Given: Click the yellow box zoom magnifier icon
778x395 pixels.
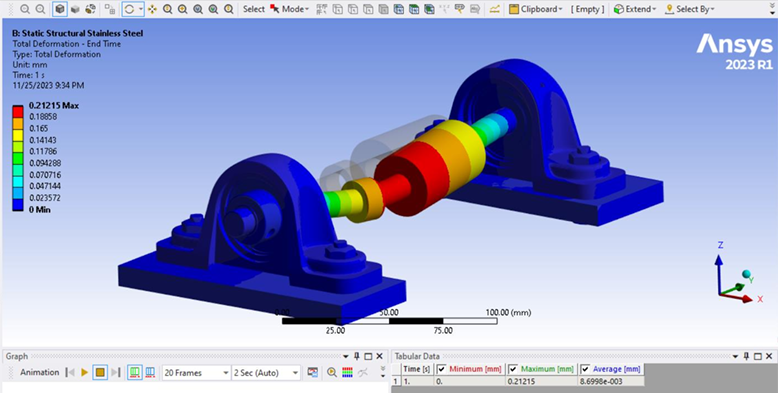Looking at the screenshot, I should [183, 9].
